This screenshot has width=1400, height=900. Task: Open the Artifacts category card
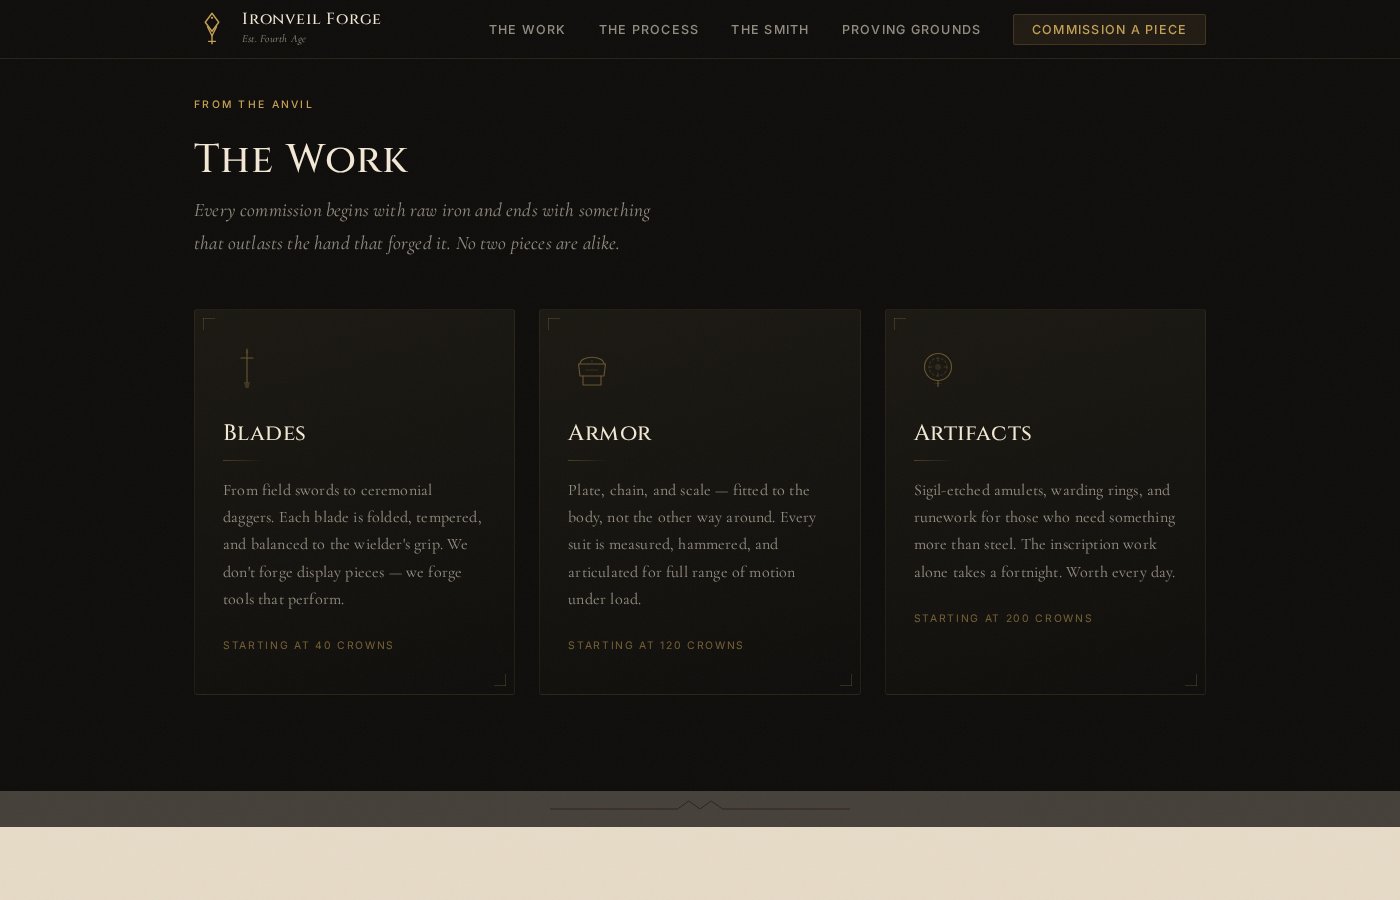click(1045, 501)
